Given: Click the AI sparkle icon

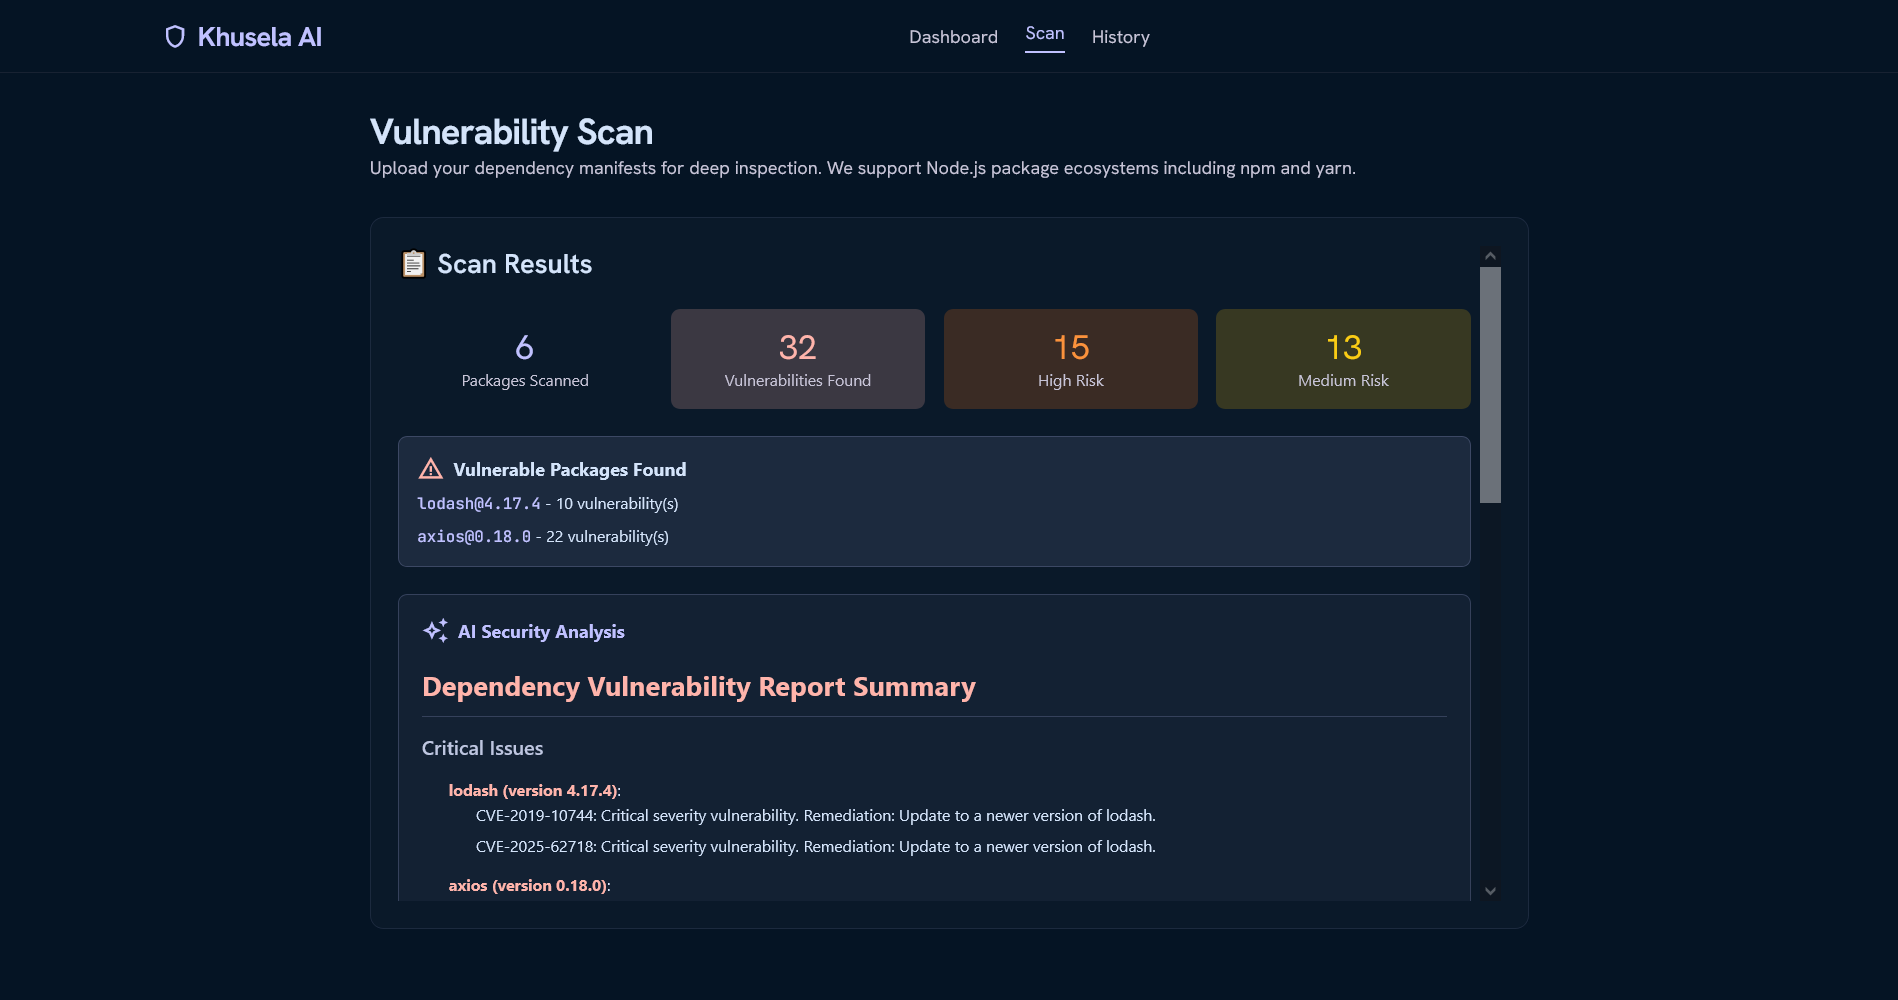Looking at the screenshot, I should coord(435,631).
